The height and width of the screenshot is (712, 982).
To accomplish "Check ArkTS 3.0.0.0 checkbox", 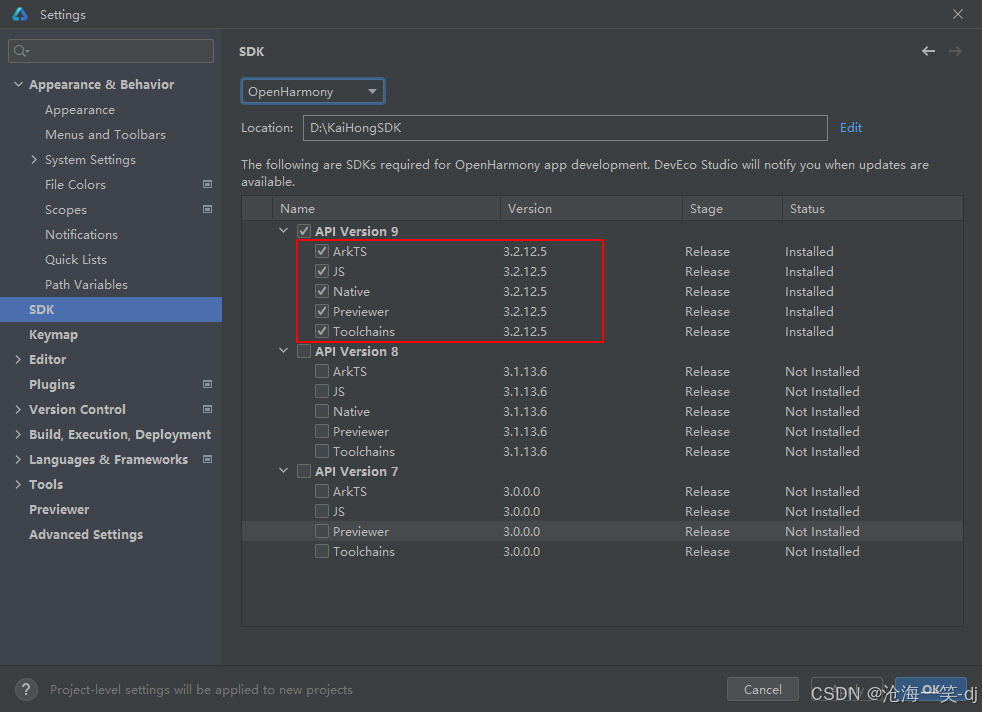I will (x=322, y=492).
